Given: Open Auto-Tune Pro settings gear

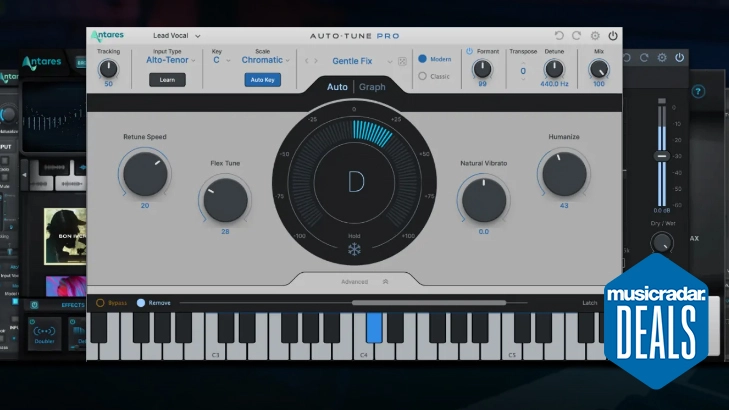Looking at the screenshot, I should (595, 36).
